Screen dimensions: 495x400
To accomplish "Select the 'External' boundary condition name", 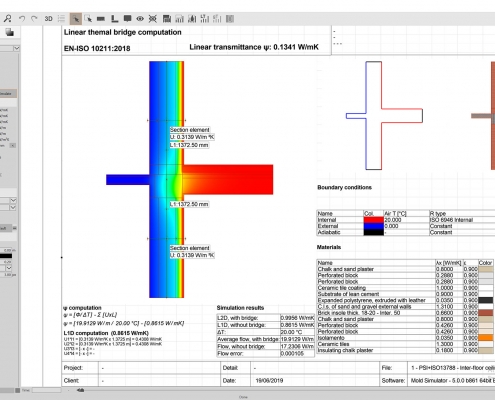I will 328,226.
